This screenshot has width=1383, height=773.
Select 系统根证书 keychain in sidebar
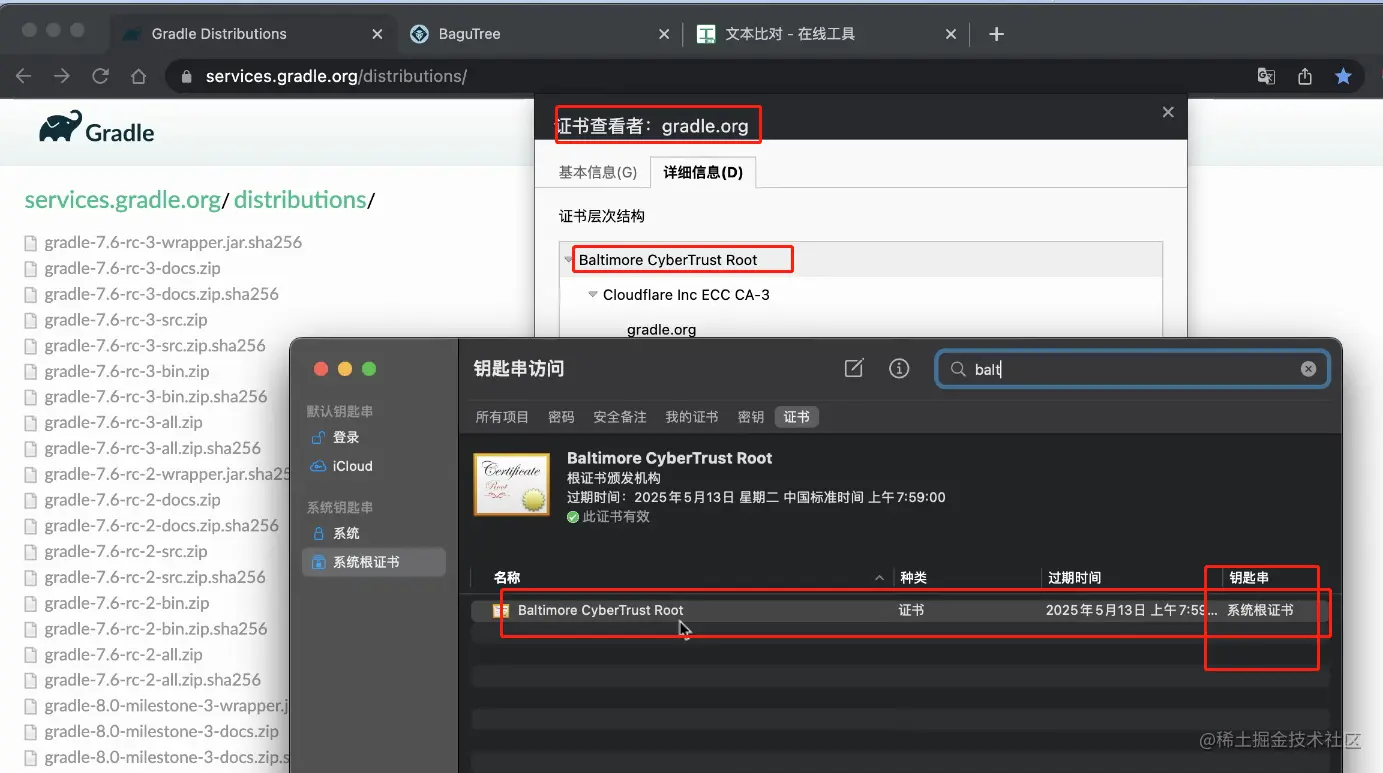click(374, 562)
